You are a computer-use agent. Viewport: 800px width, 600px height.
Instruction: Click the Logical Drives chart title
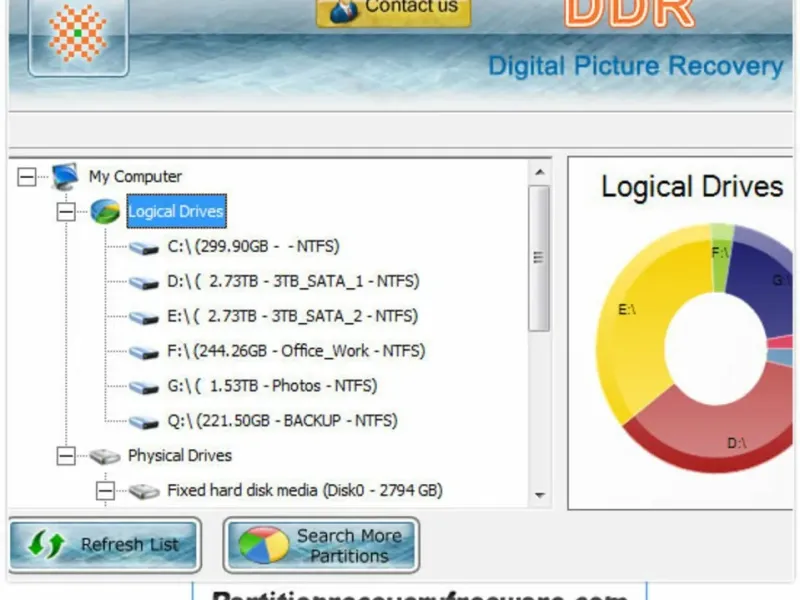pos(692,187)
